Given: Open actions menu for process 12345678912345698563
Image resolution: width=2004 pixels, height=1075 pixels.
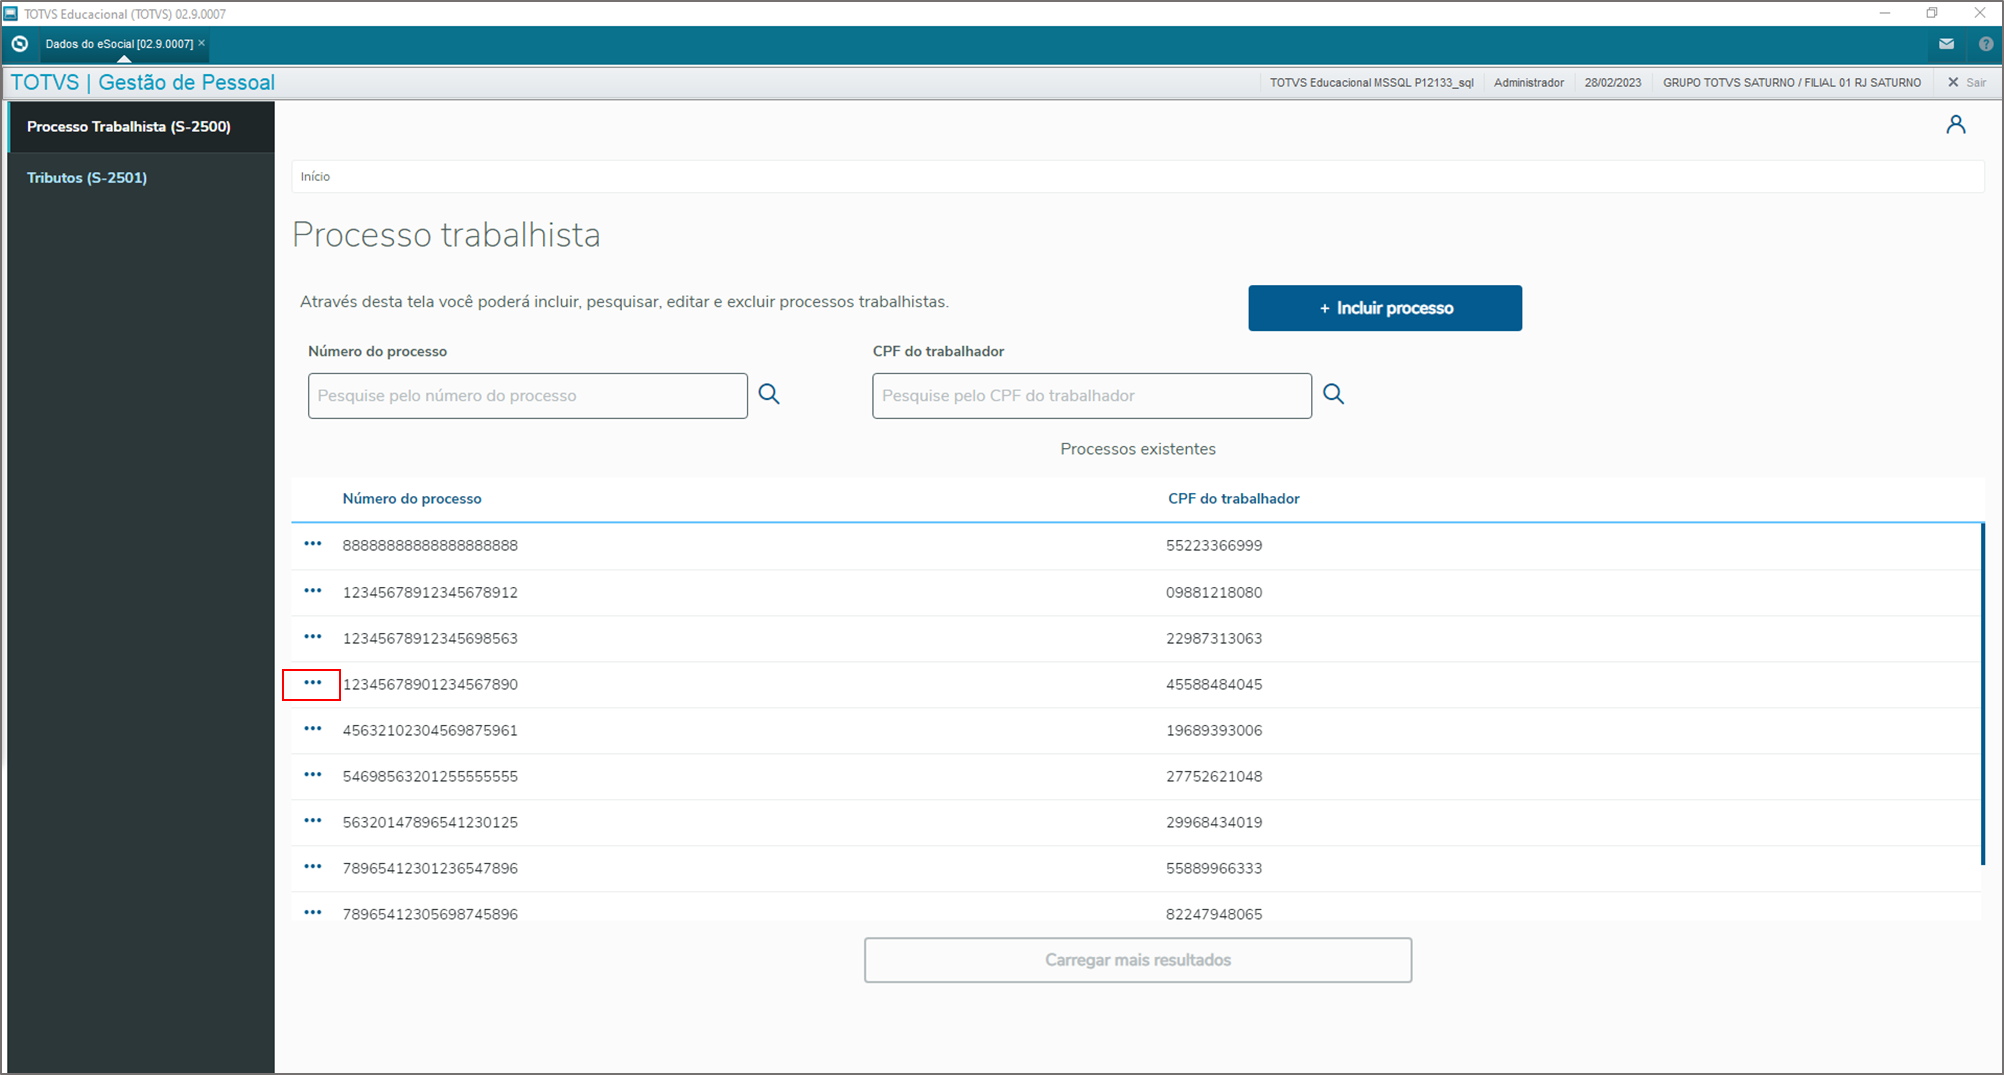Looking at the screenshot, I should tap(313, 637).
